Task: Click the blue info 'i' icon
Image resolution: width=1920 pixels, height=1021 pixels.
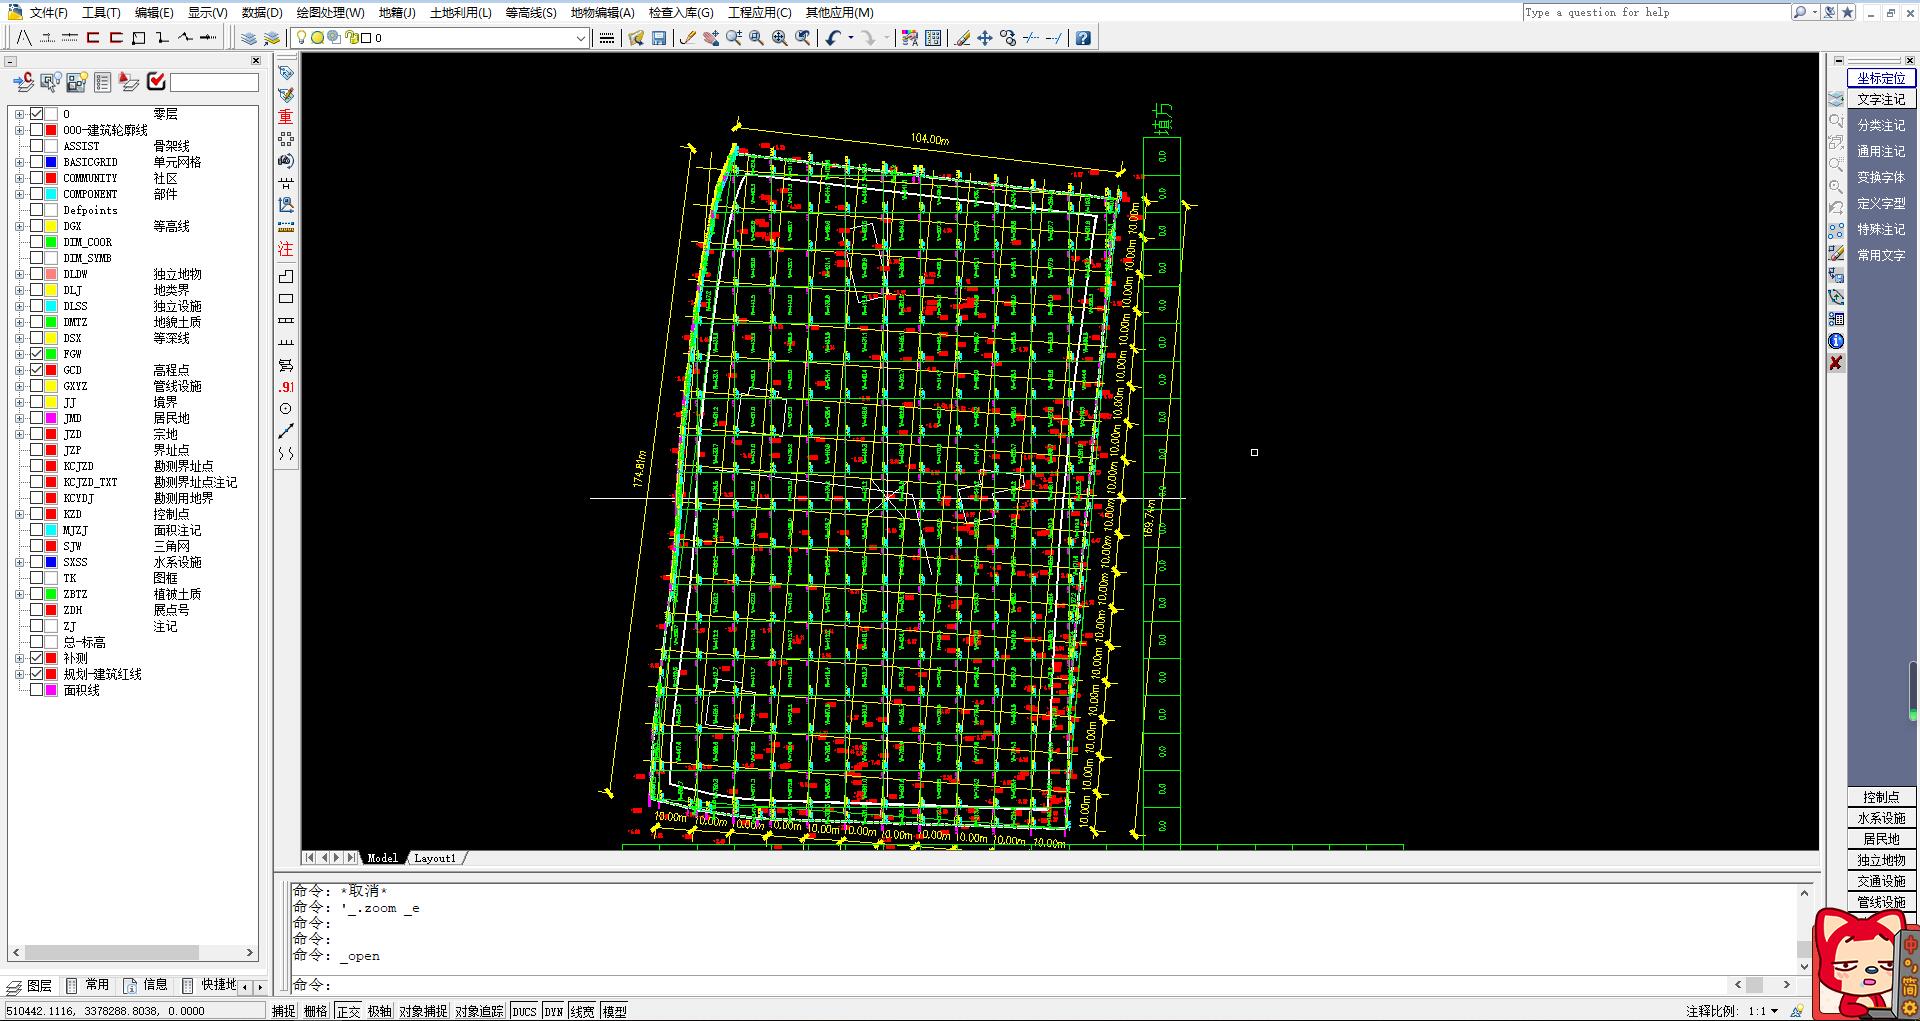Action: (1836, 341)
